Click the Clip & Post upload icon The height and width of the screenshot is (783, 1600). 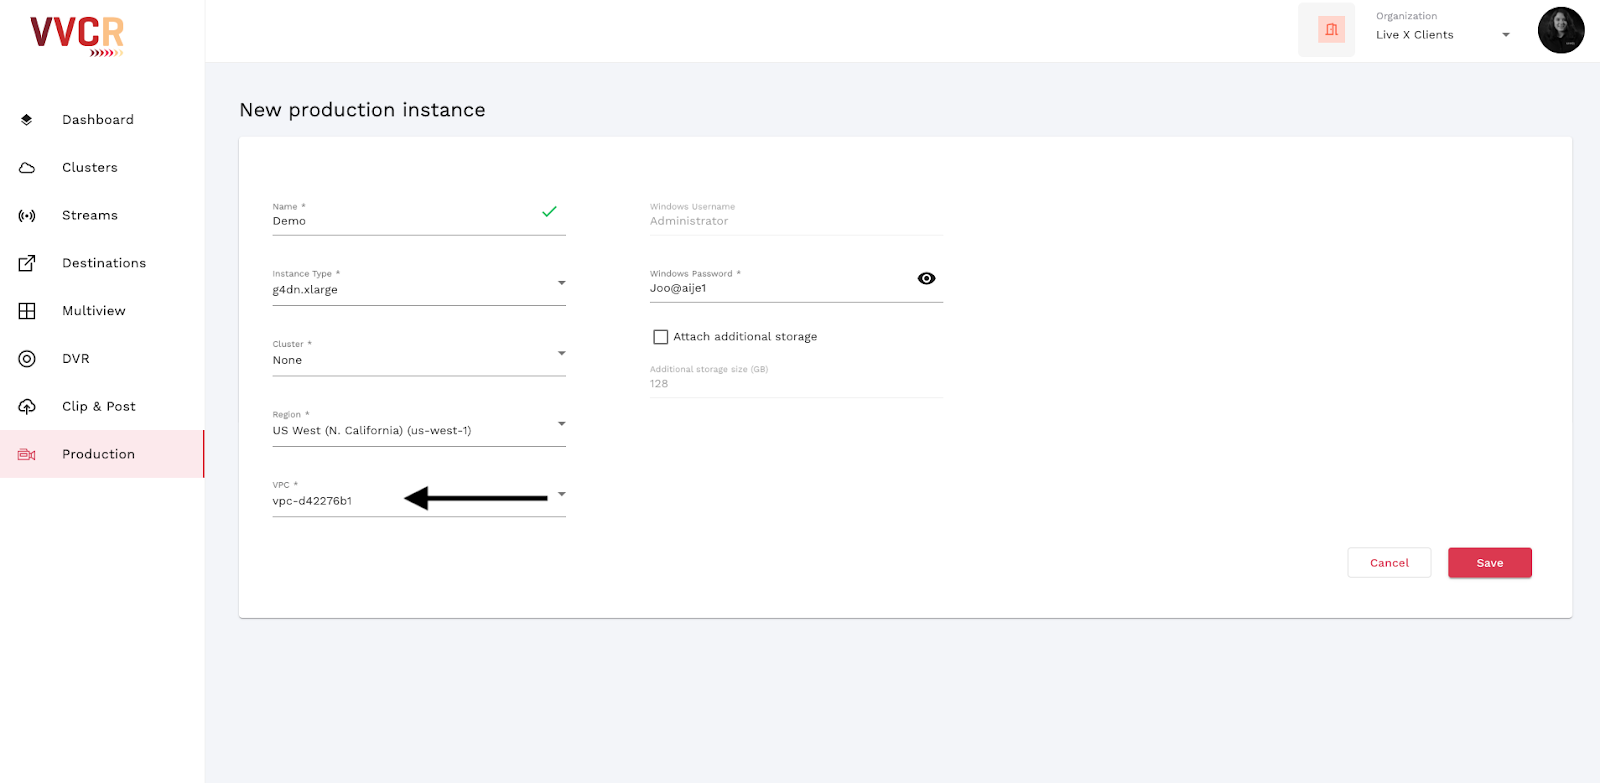click(x=27, y=406)
